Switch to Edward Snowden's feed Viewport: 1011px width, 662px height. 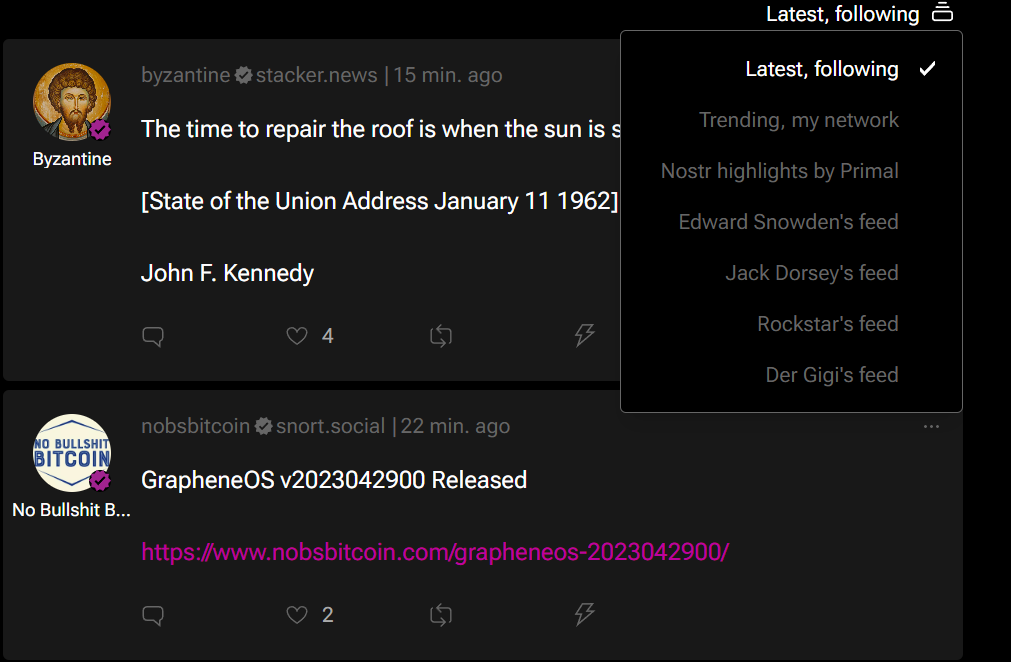pos(788,222)
